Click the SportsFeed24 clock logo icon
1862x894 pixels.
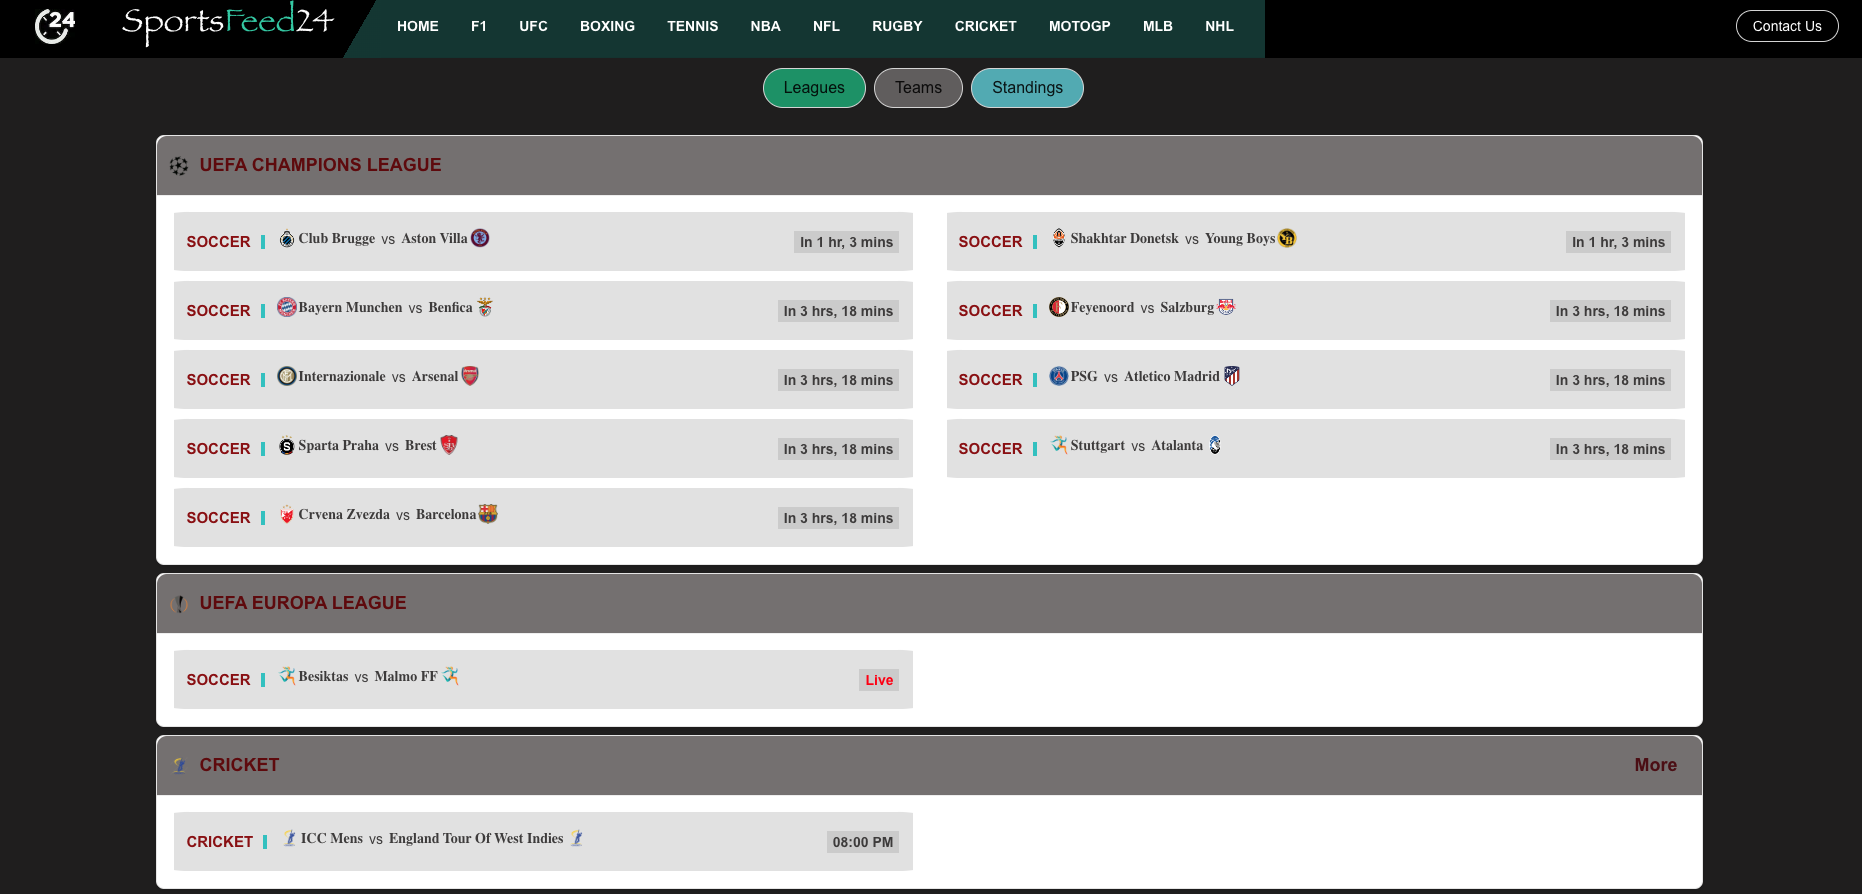pos(55,25)
